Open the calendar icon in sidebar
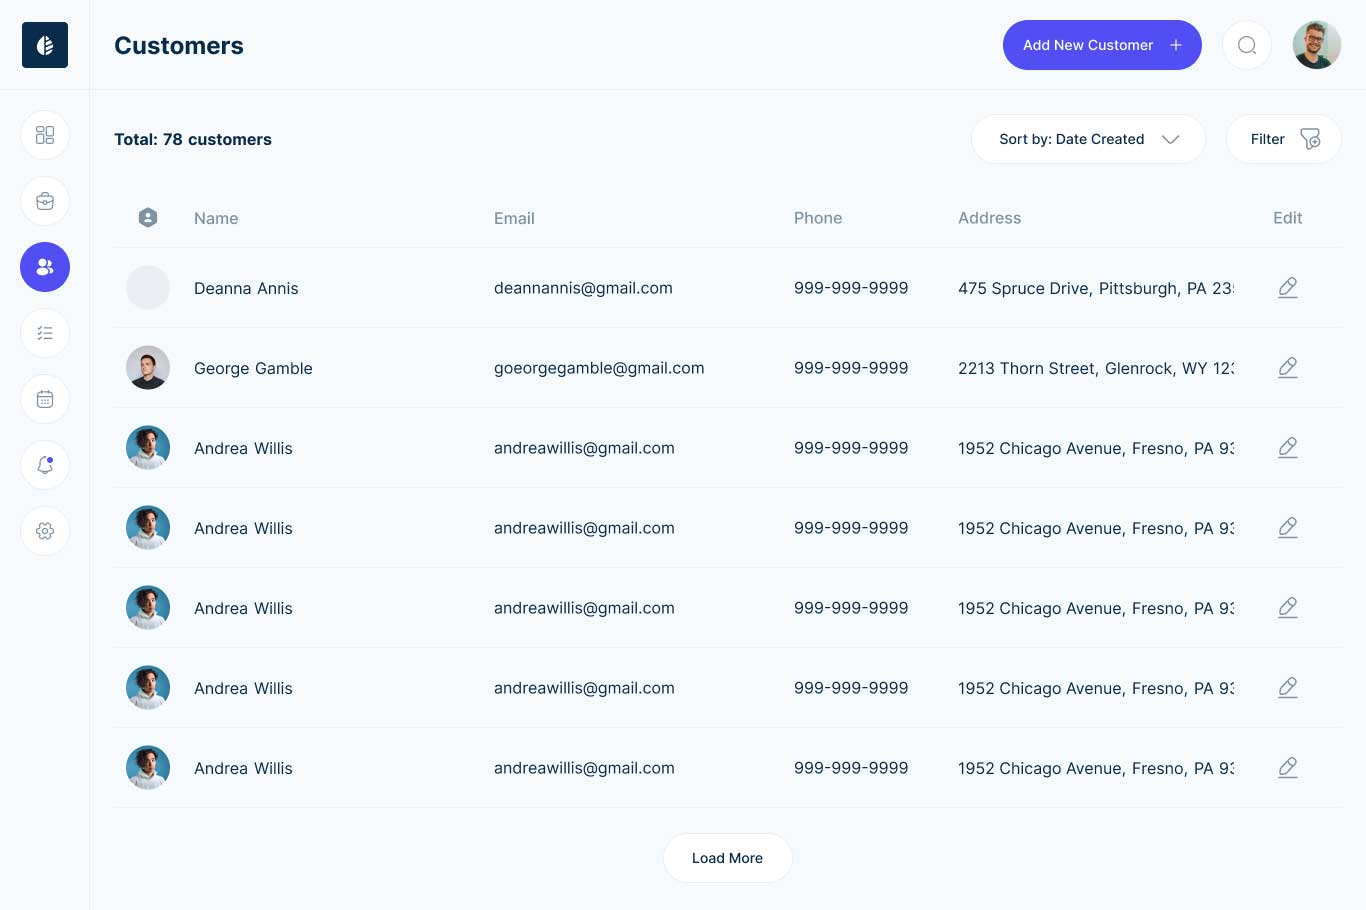This screenshot has height=910, width=1366. point(45,399)
